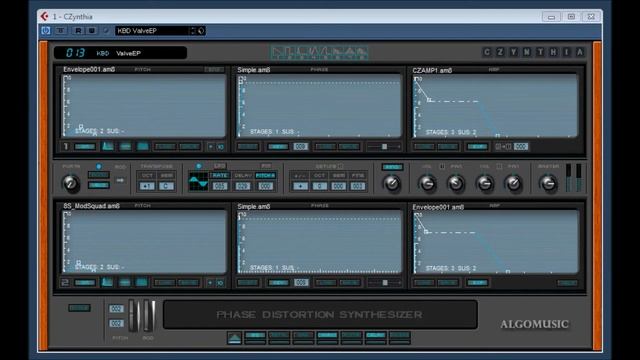Image resolution: width=640 pixels, height=360 pixels.
Task: Click the plus icon in line 1 pitch row
Action: [x=210, y=146]
